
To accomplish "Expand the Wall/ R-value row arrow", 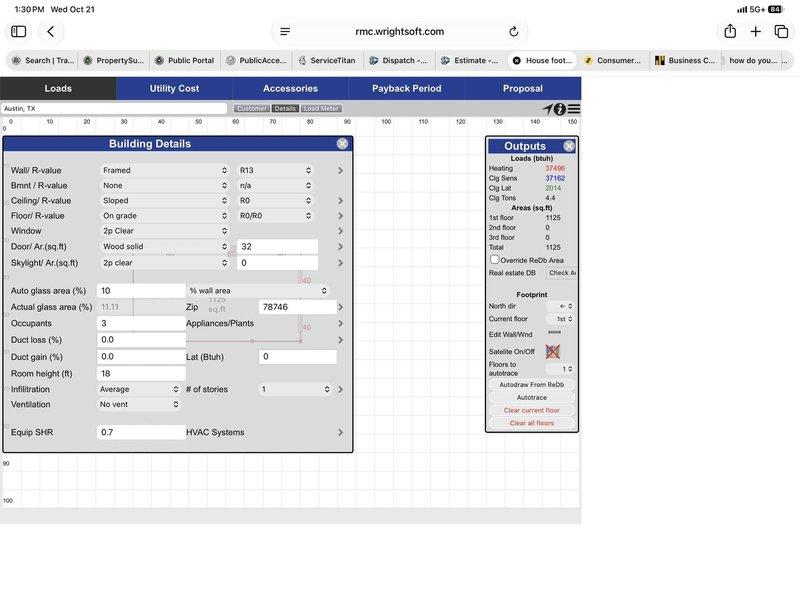I will (340, 170).
